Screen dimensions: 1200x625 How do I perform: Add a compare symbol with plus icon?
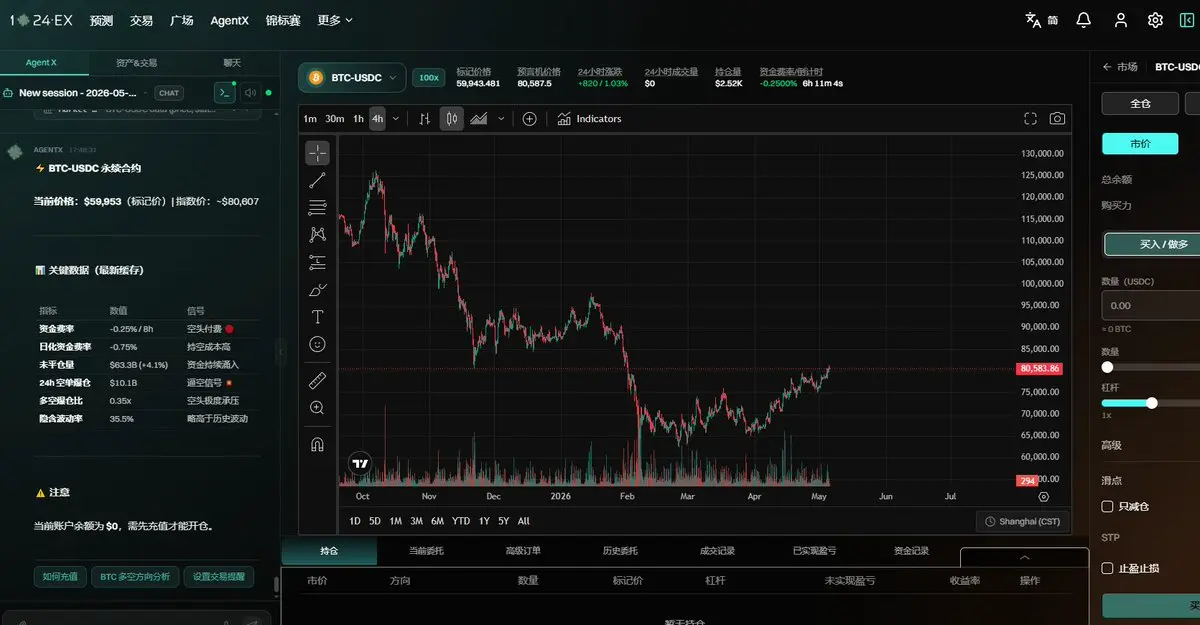coord(530,119)
